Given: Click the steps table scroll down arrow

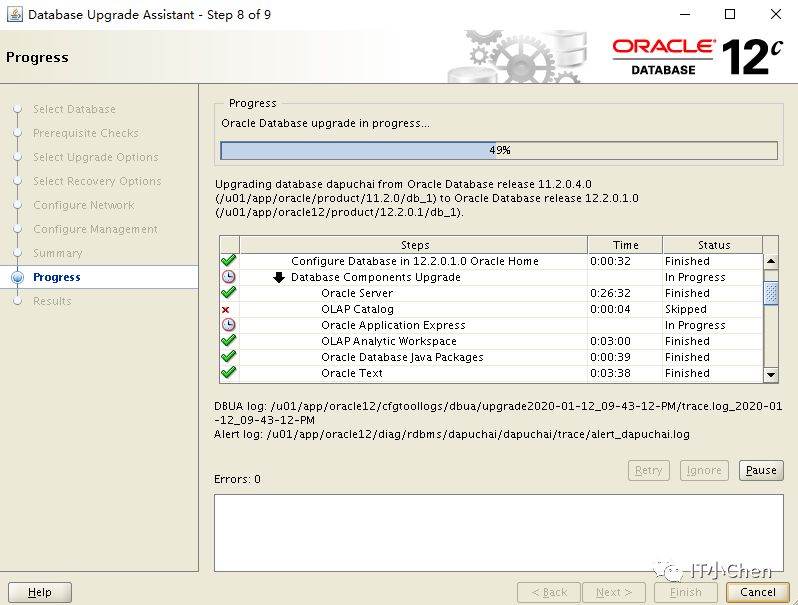Looking at the screenshot, I should 771,375.
